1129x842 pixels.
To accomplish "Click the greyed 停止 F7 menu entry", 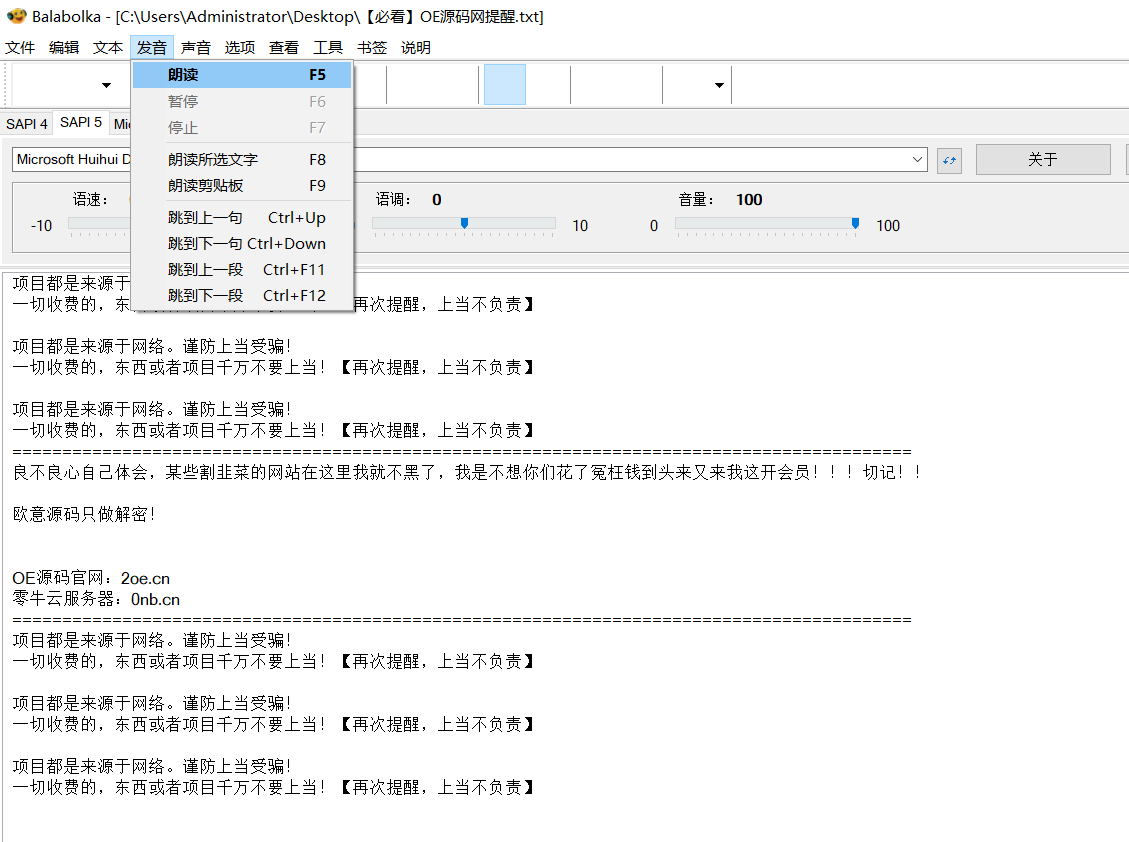I will pos(242,127).
